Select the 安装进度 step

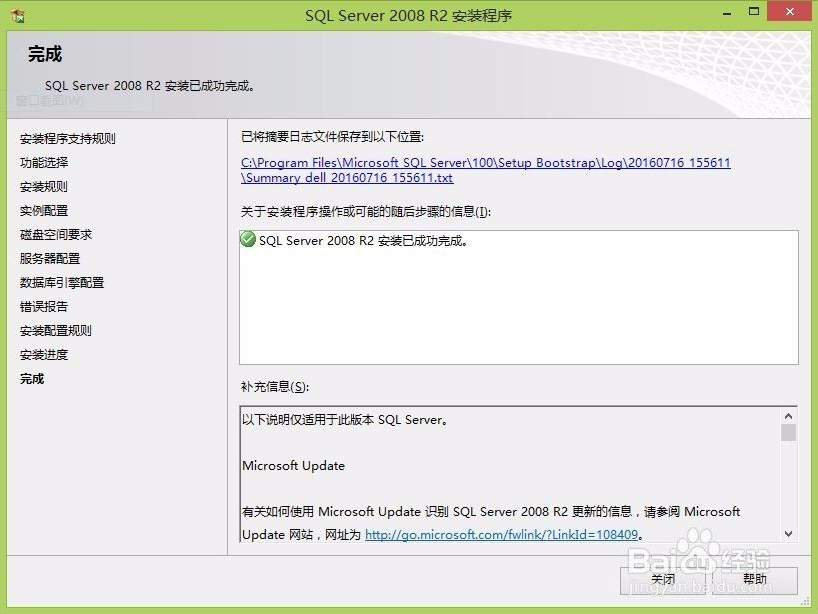coord(44,355)
